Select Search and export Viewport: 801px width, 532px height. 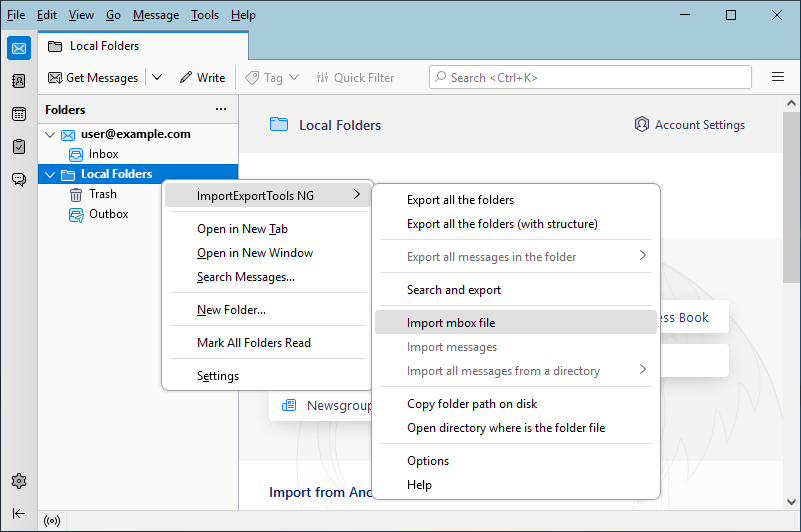point(516,290)
